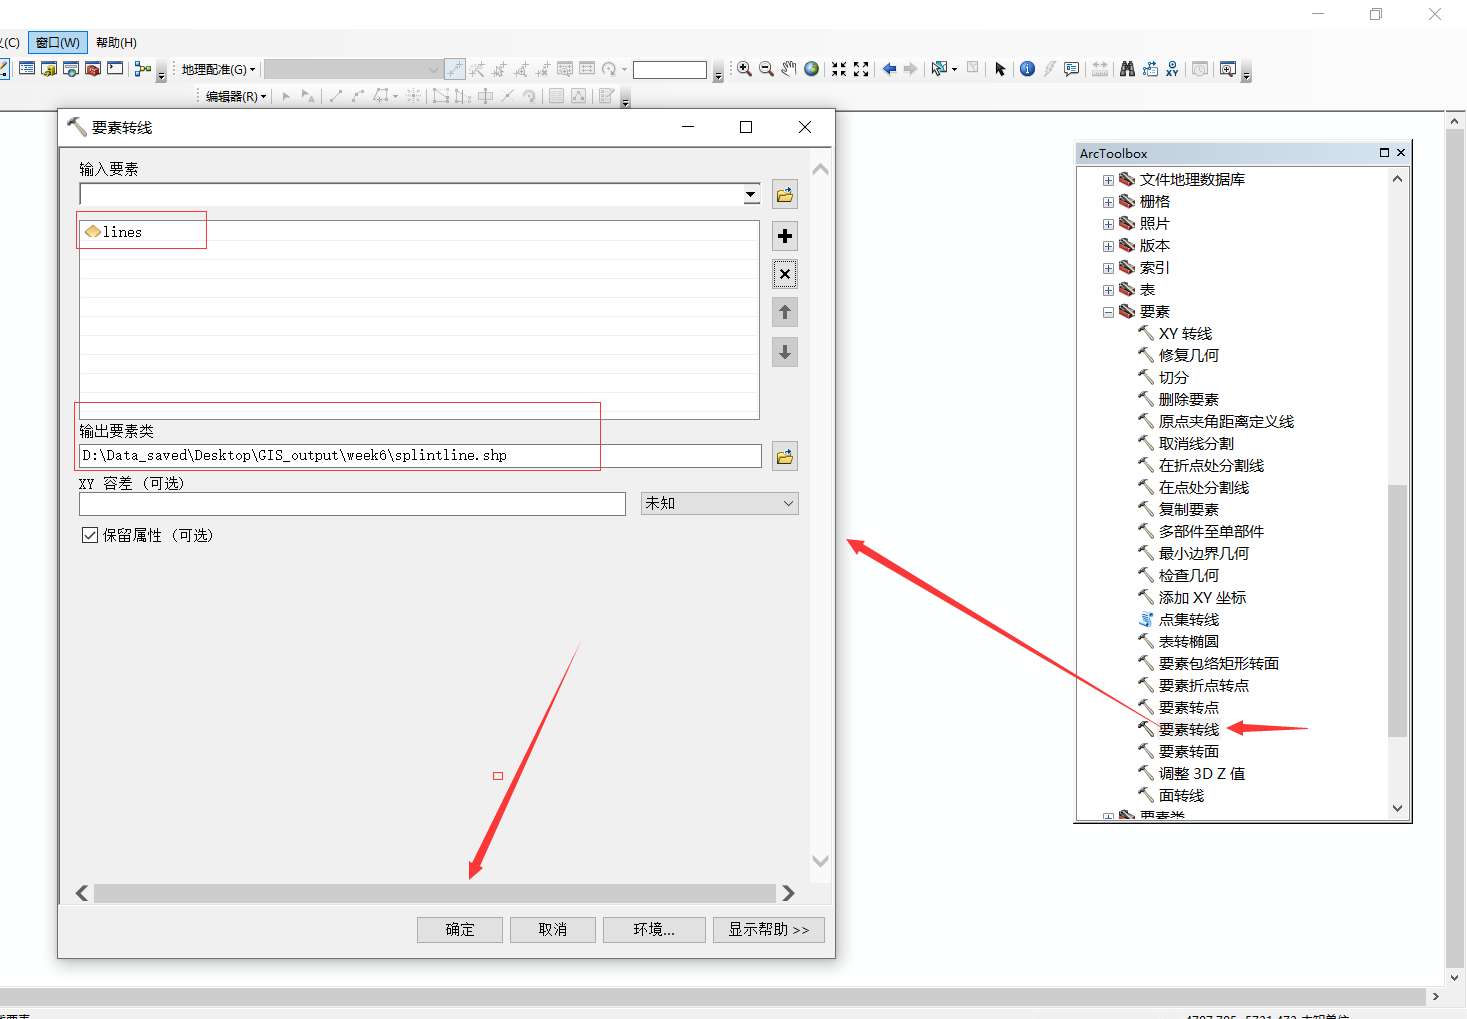
Task: Select Features tool icon
Action: pyautogui.click(x=939, y=69)
